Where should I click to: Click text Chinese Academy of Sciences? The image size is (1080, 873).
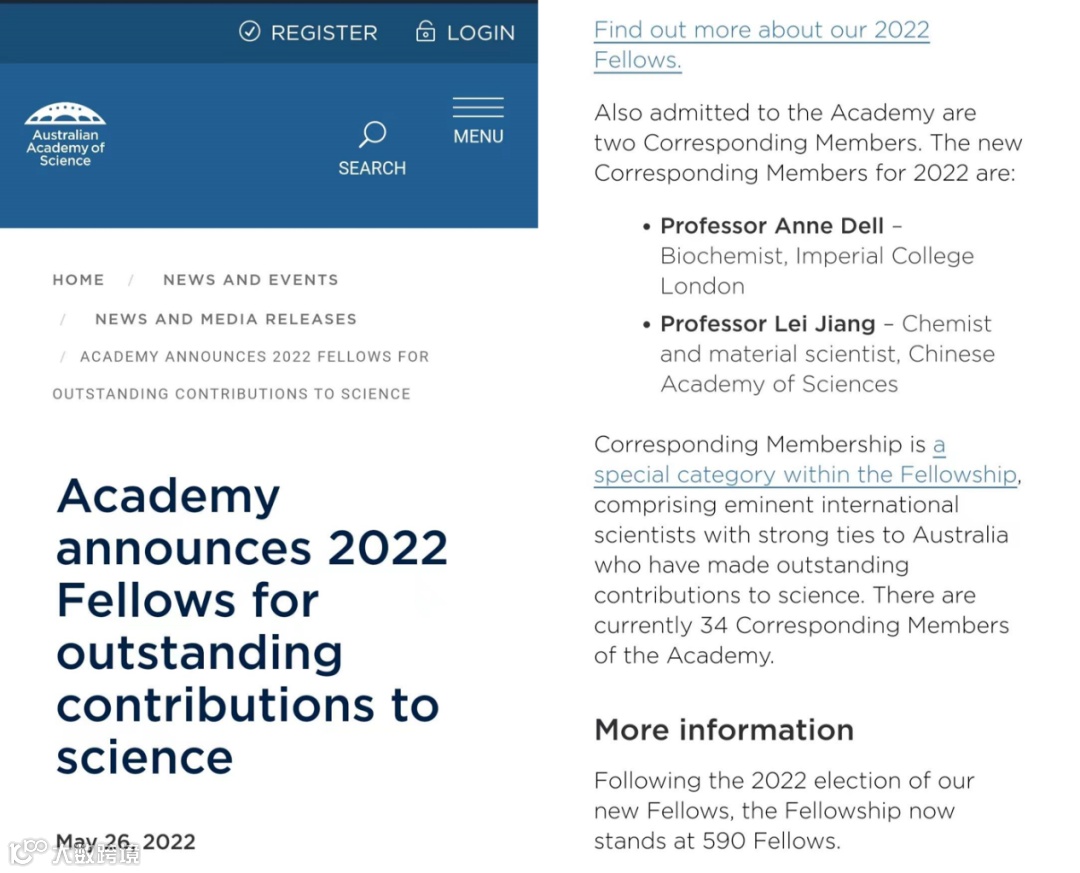[828, 369]
